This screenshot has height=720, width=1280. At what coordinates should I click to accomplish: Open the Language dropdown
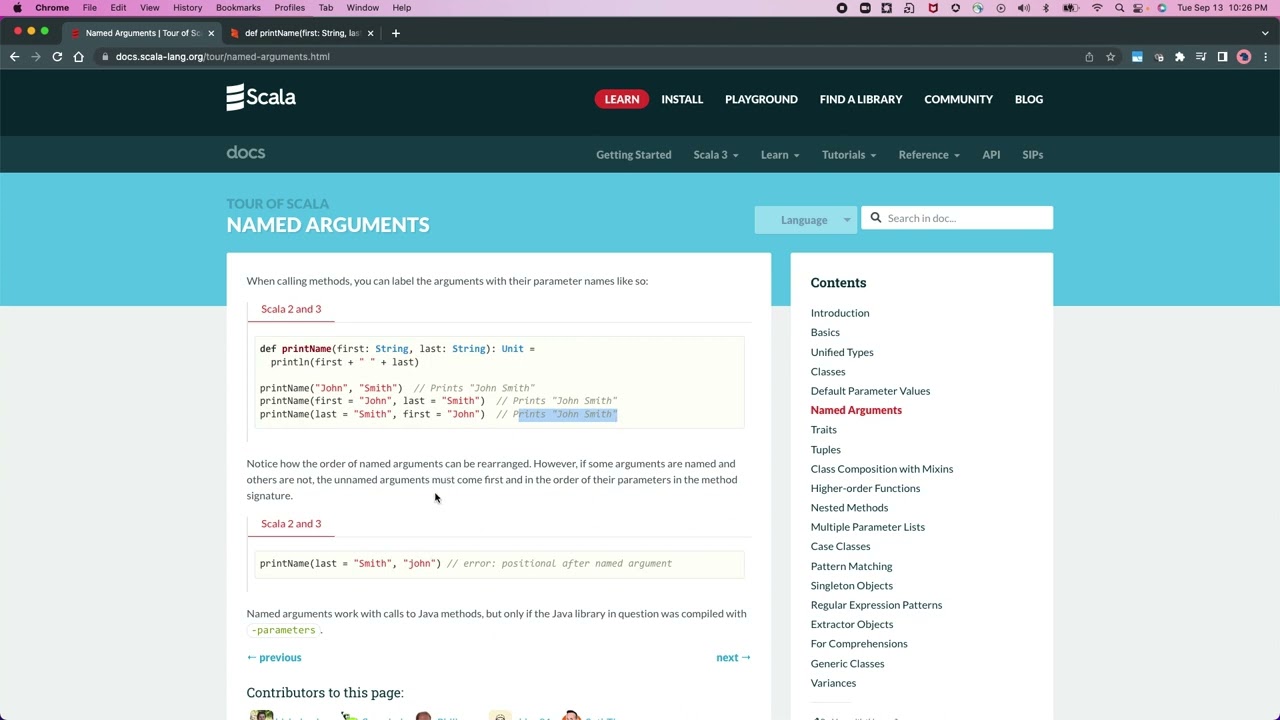[806, 220]
